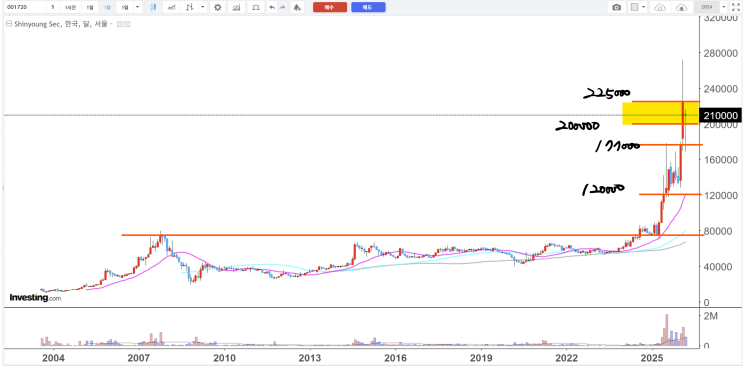Click the redo arrow icon

282,7
